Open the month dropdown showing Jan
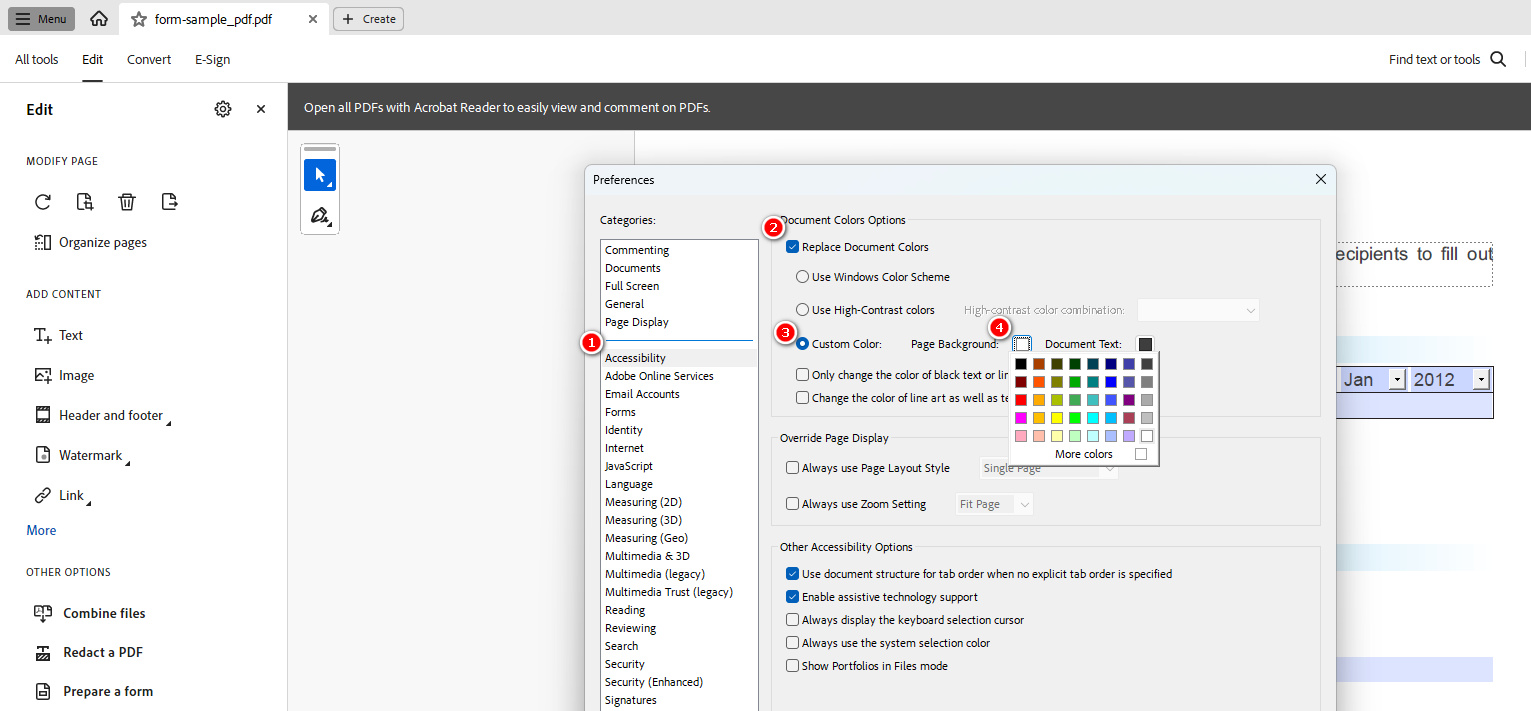The height and width of the screenshot is (711, 1531). [1396, 380]
